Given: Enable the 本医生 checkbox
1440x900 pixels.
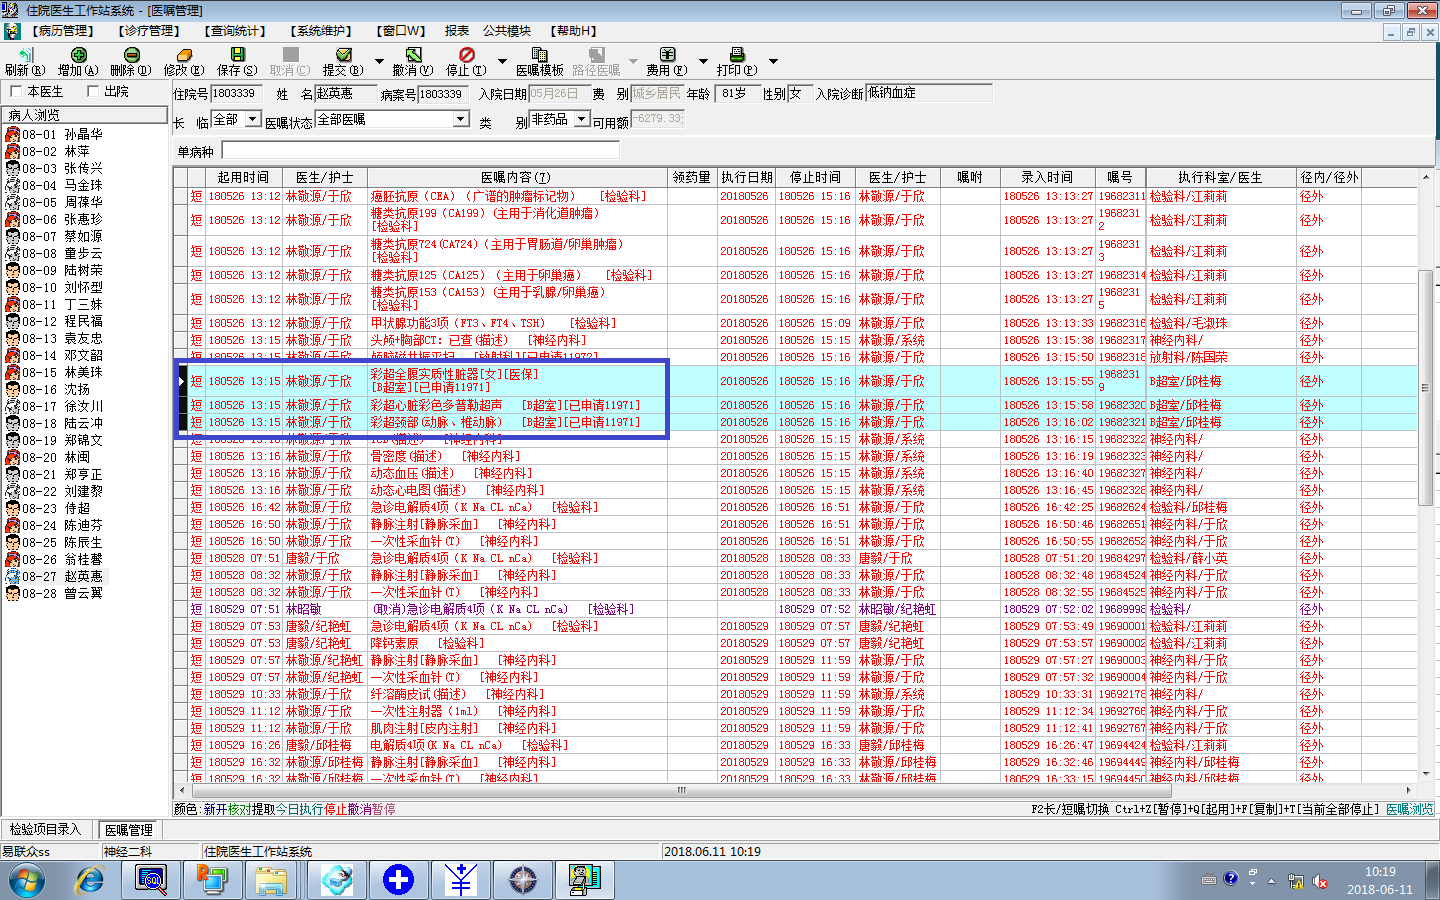Looking at the screenshot, I should click(x=16, y=92).
